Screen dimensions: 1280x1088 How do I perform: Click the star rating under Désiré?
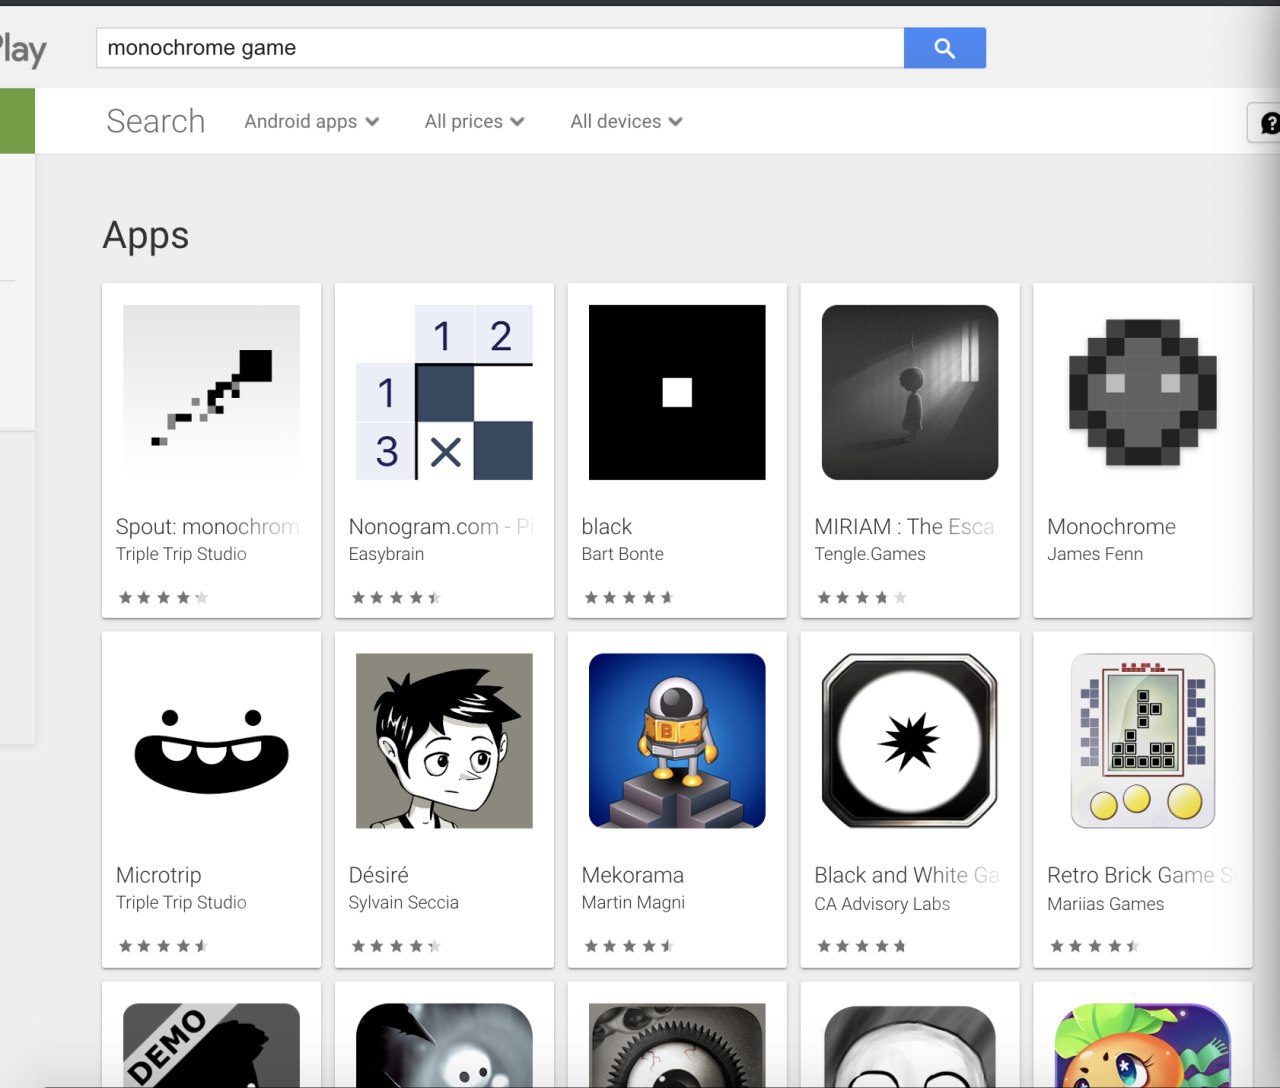coord(396,946)
